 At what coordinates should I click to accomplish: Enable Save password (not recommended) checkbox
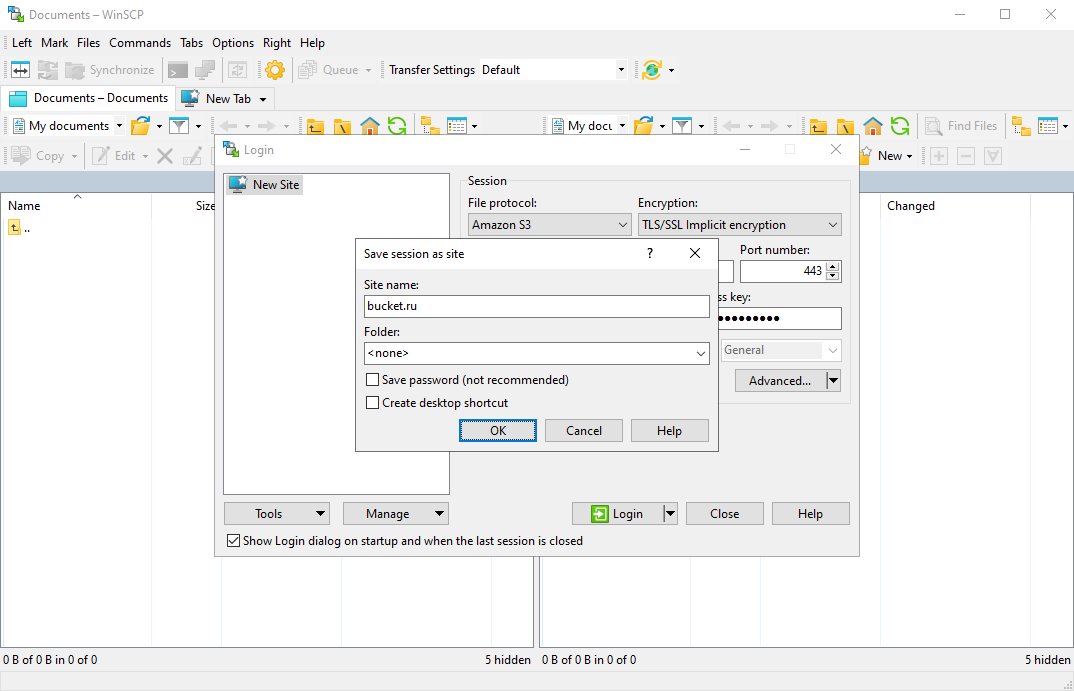pyautogui.click(x=373, y=379)
